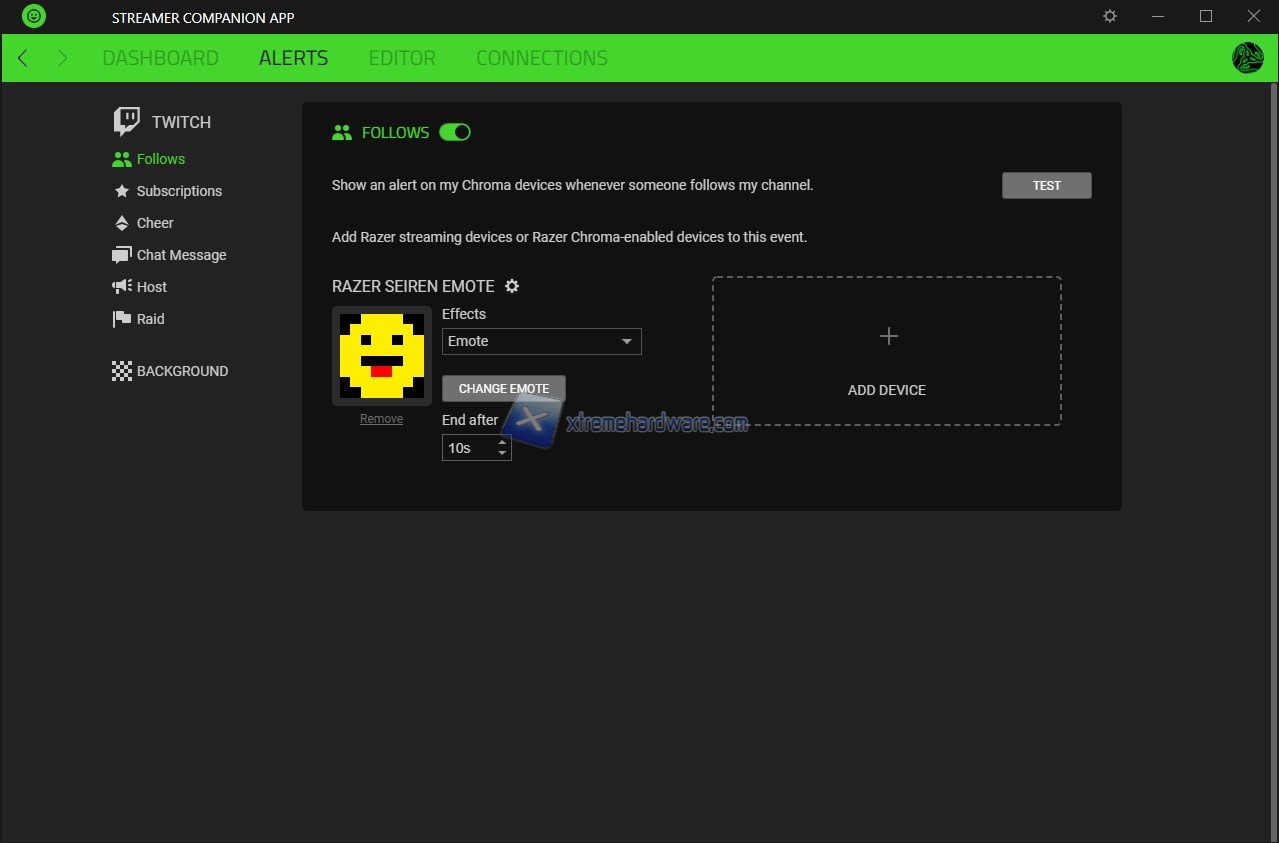
Task: Increase the End after duration by one step
Action: coord(502,442)
